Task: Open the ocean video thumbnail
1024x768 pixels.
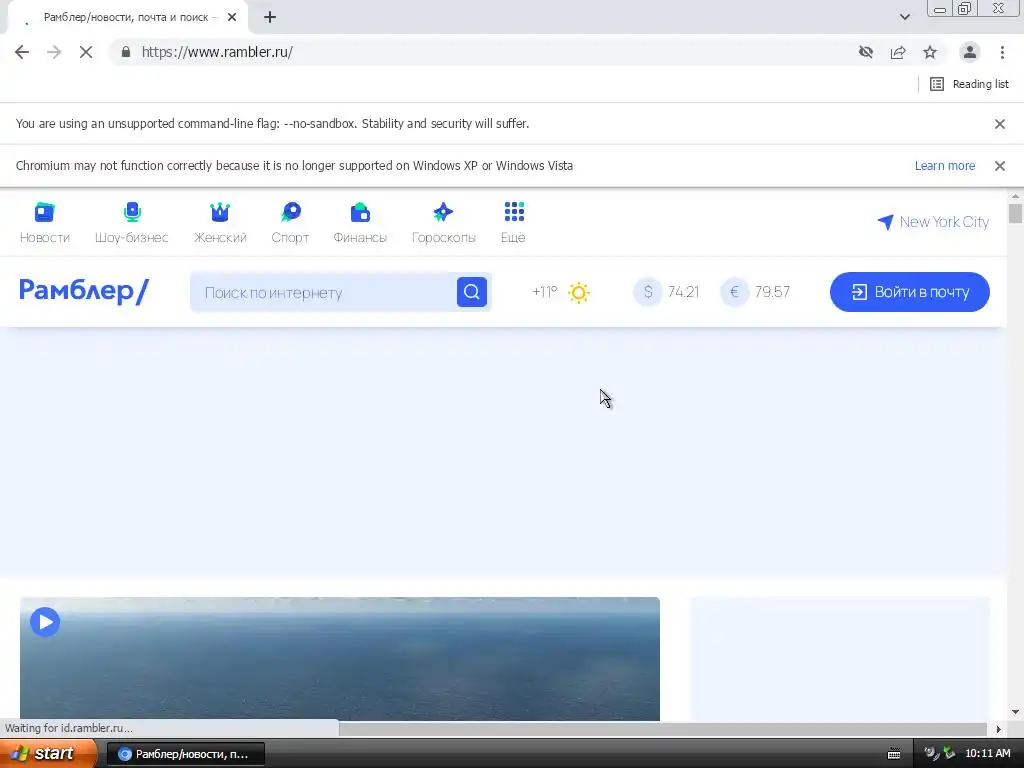Action: (340, 658)
